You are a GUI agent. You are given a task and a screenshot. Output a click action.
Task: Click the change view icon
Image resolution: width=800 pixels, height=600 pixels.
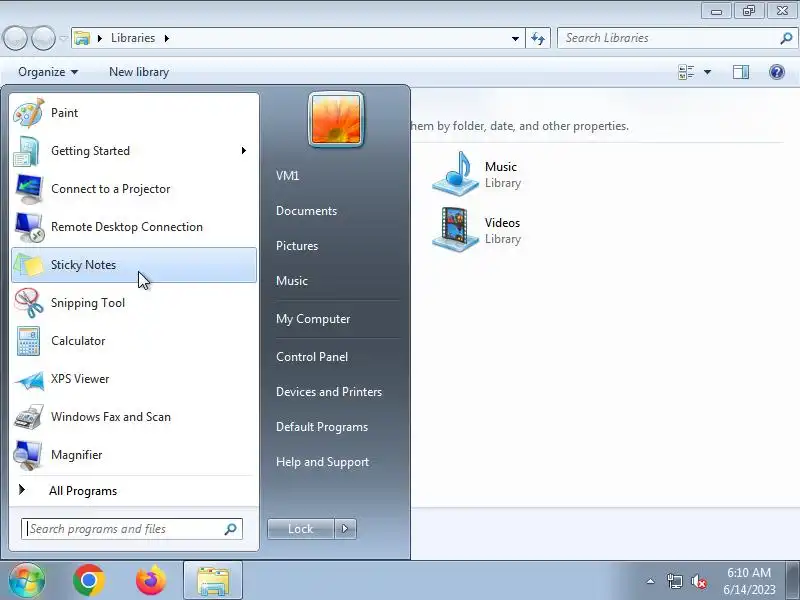click(686, 72)
